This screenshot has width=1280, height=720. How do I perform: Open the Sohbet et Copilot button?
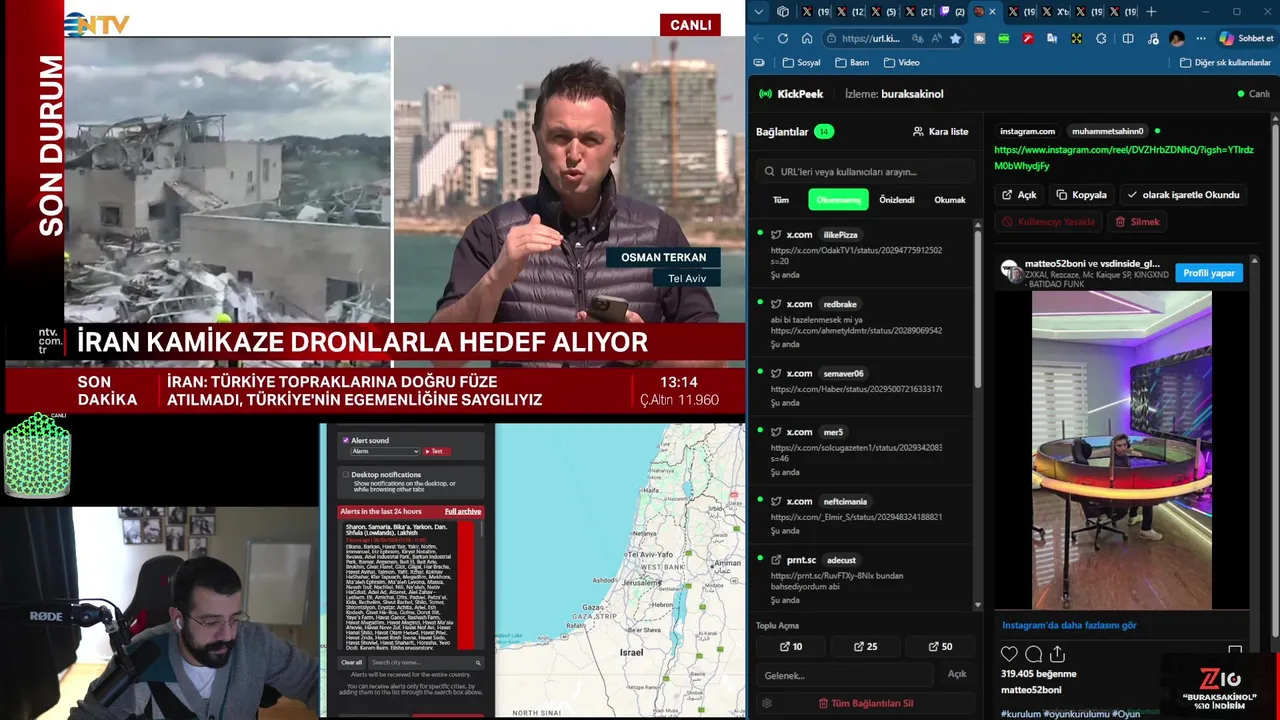click(1247, 38)
